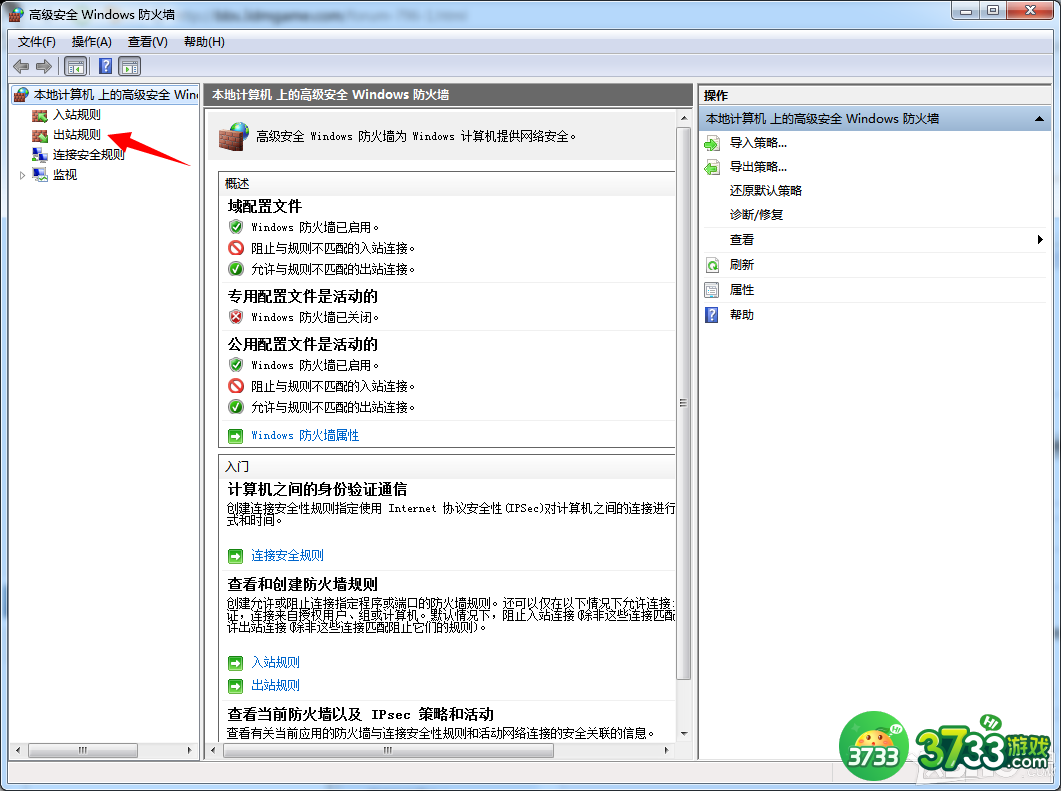Select 入站规则 in the left tree

point(76,115)
